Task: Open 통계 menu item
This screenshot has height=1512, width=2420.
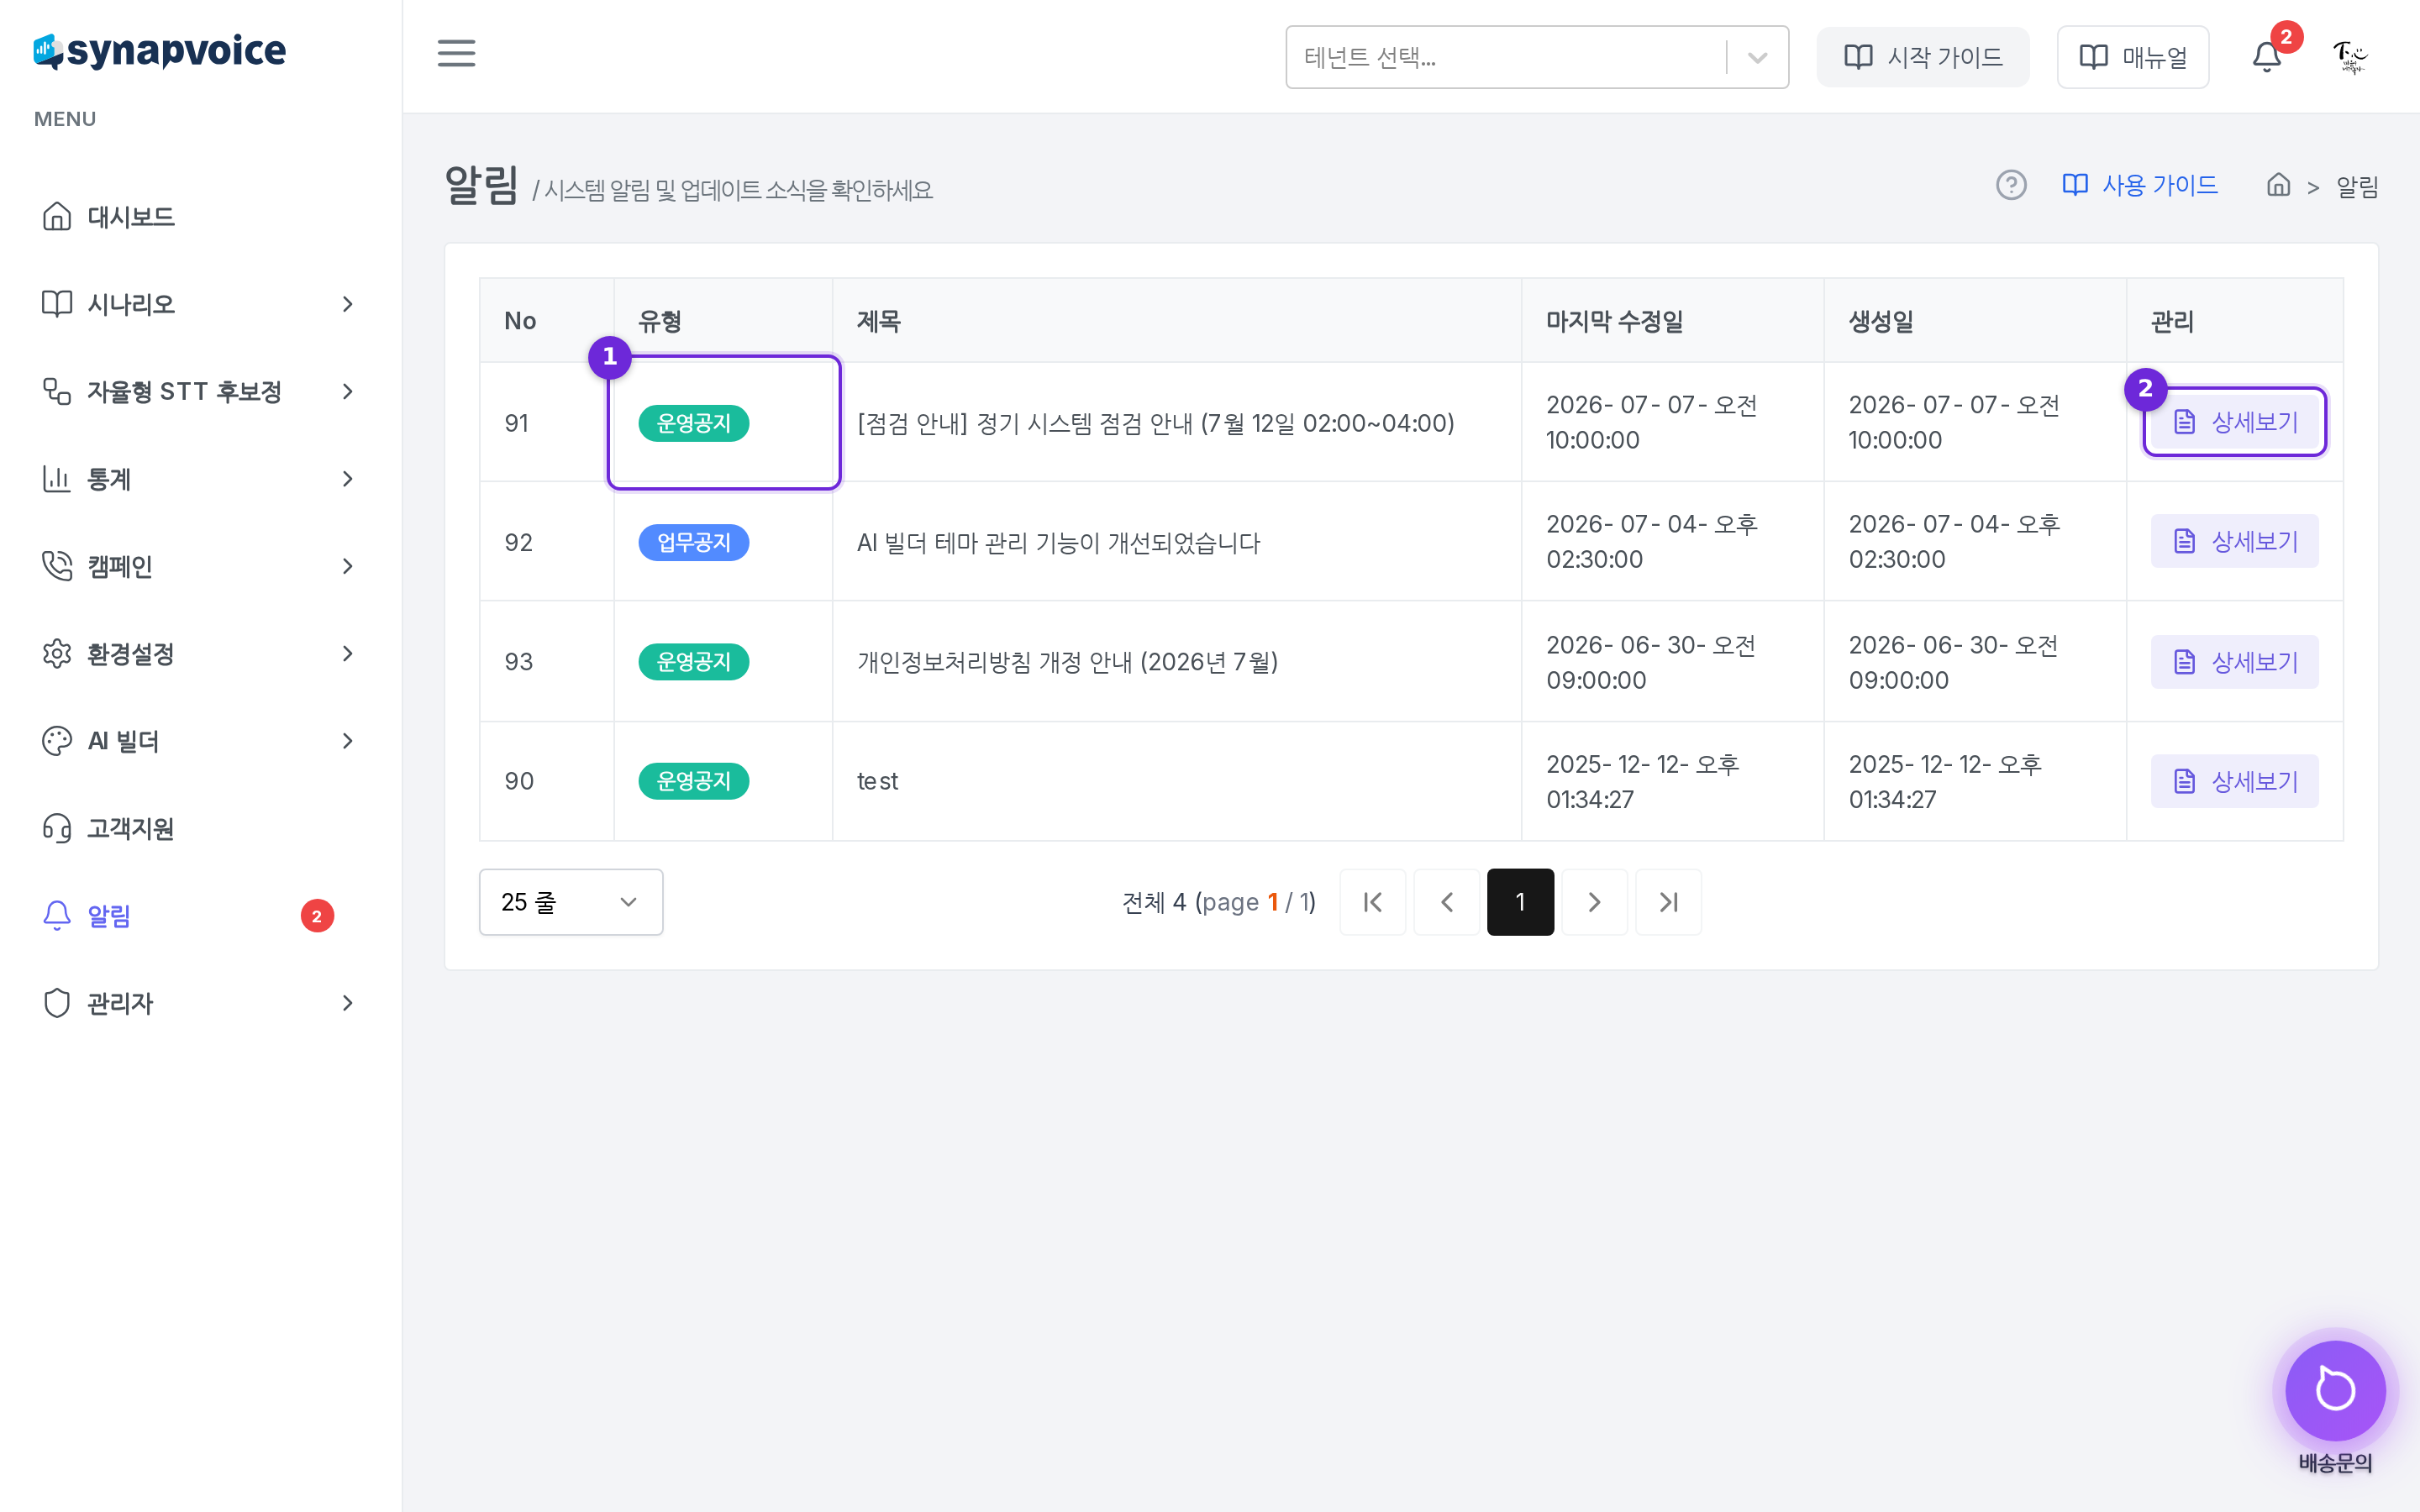Action: click(x=200, y=479)
